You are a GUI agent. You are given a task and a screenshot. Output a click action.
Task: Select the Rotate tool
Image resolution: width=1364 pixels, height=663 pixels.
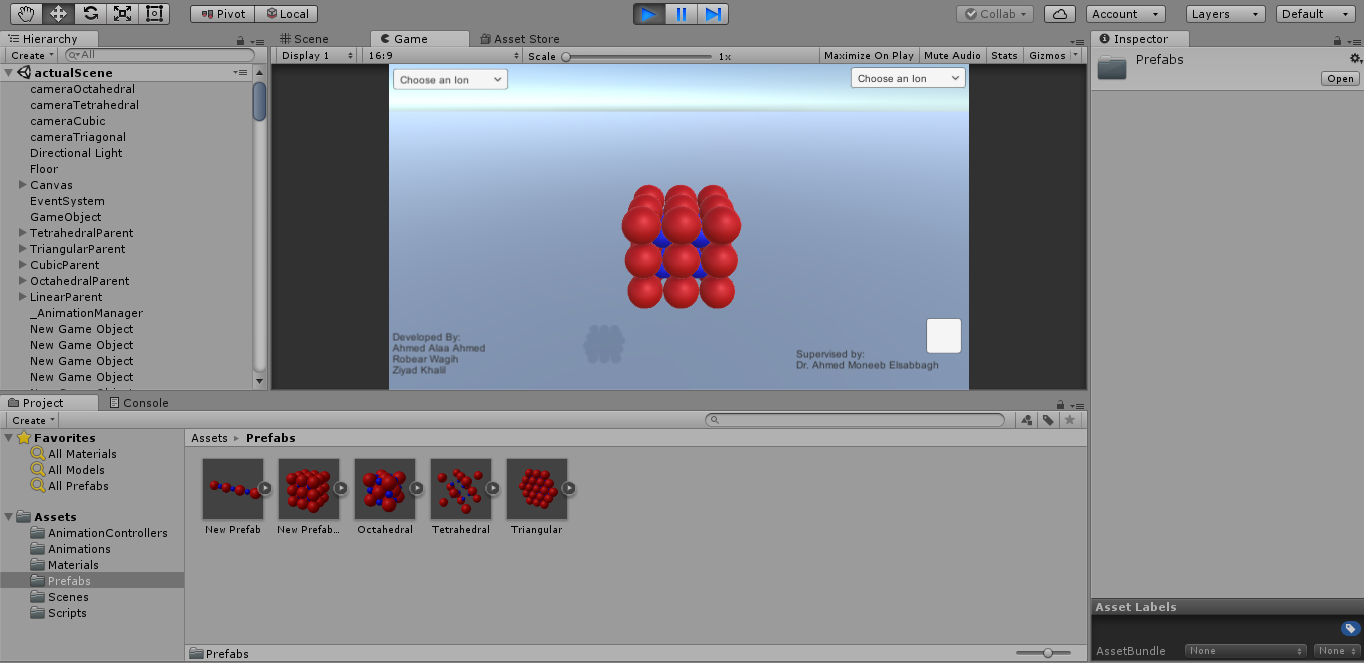coord(90,14)
